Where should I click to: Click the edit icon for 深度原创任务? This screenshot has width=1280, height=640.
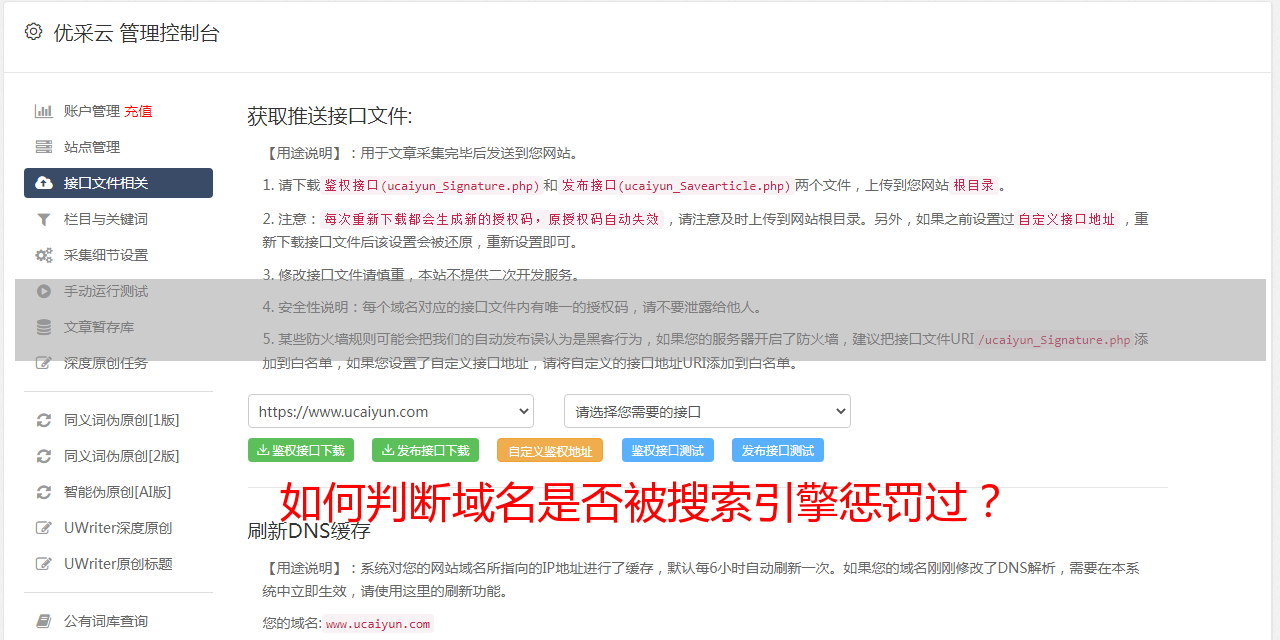44,363
